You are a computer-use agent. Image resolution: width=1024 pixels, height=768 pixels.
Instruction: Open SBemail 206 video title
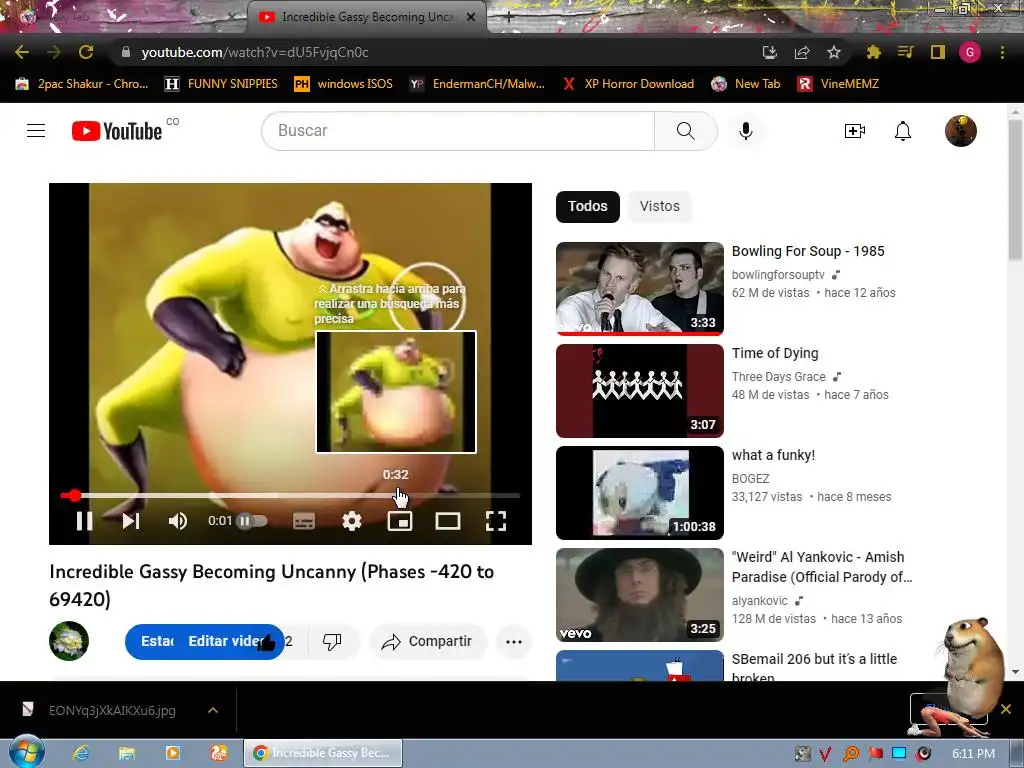tap(814, 667)
